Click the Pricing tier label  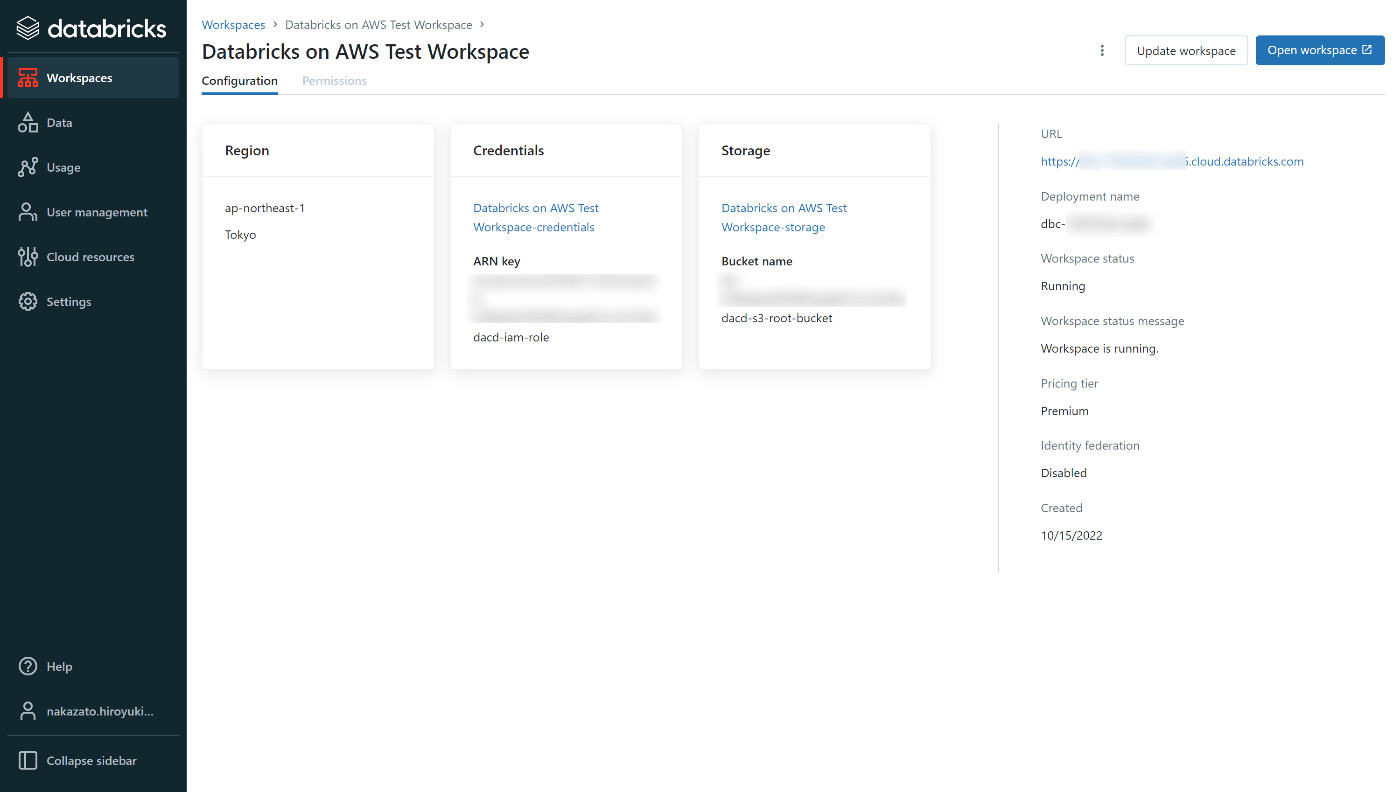tap(1070, 384)
